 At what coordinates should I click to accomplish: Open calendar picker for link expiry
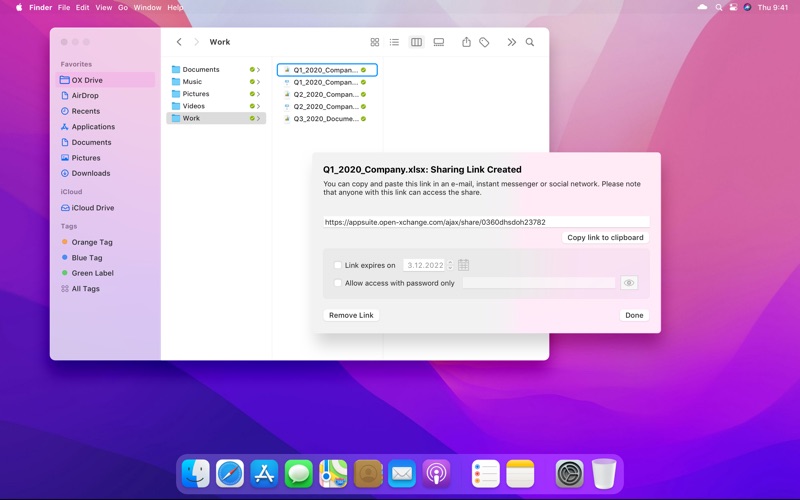463,265
